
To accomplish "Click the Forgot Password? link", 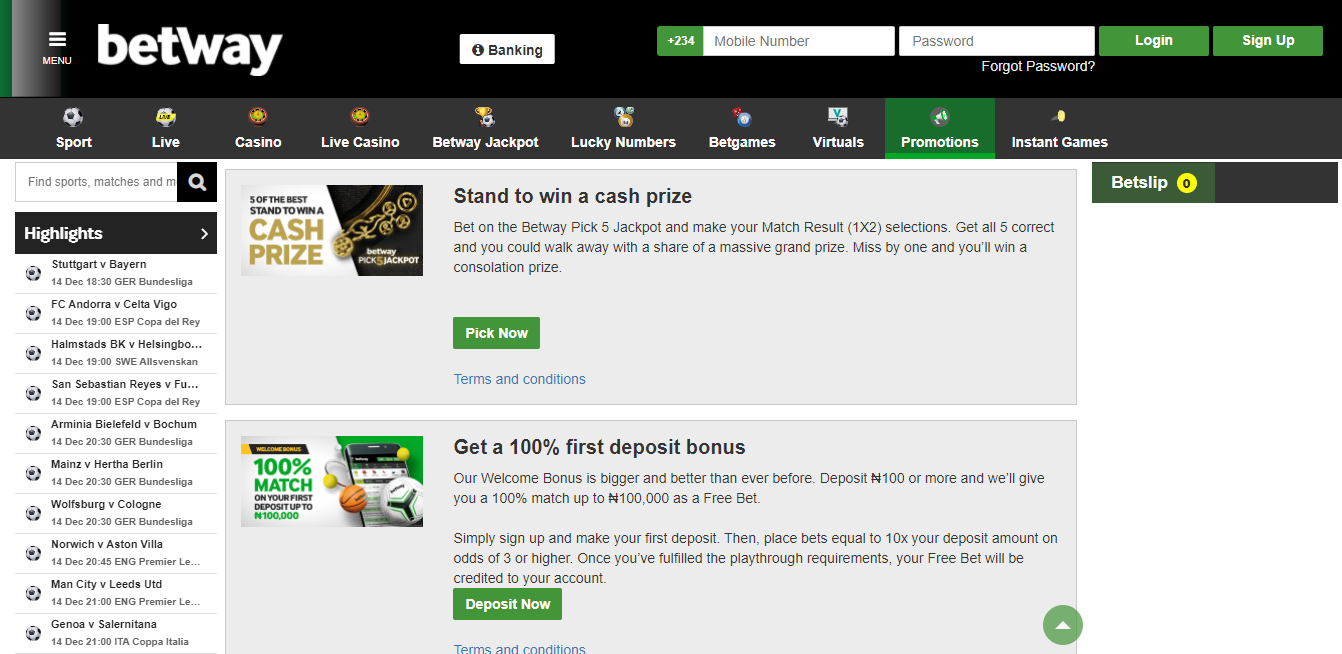I will (1038, 66).
